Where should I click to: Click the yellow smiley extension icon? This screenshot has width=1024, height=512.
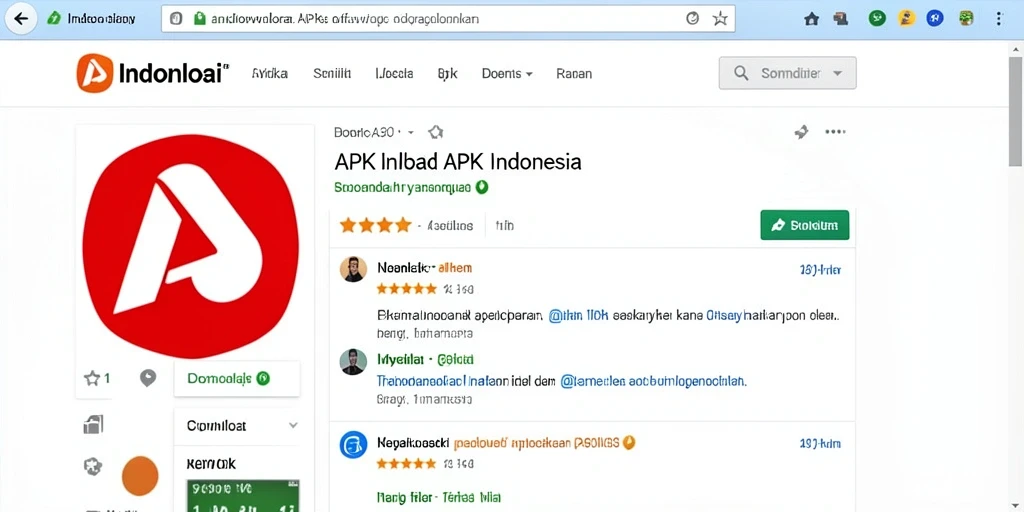[x=906, y=18]
